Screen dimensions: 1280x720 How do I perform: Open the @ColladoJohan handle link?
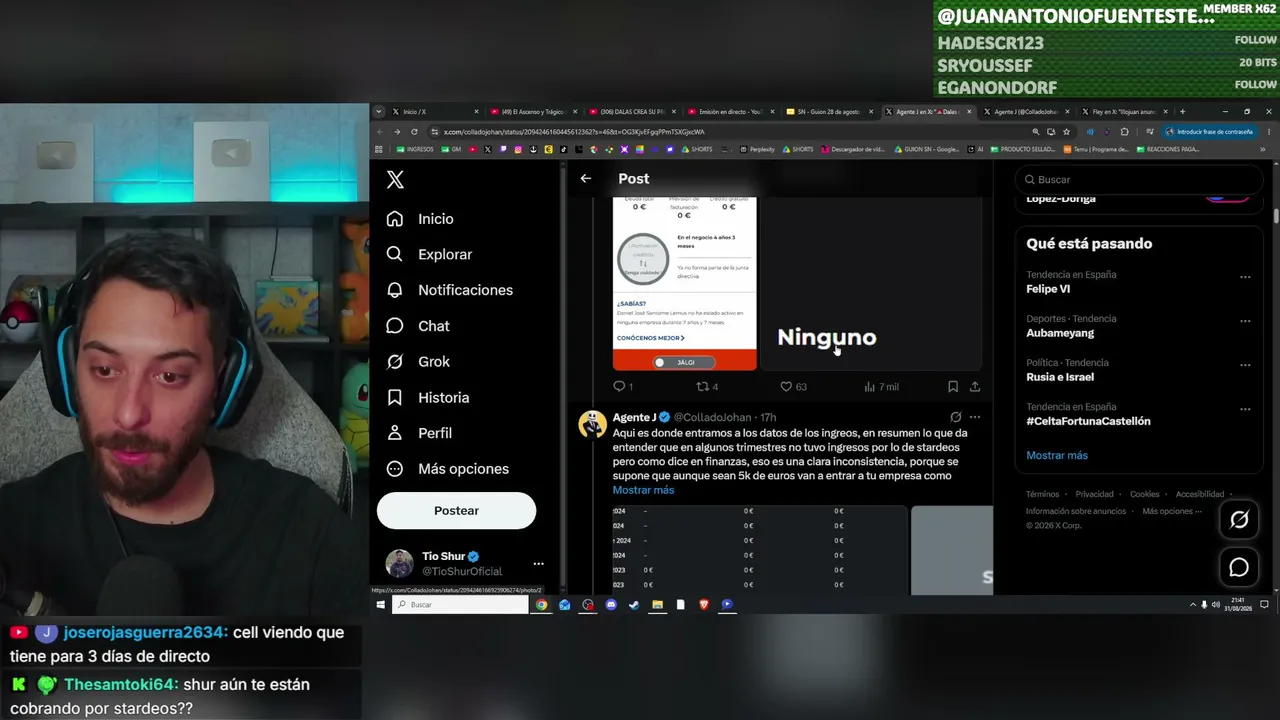tap(712, 417)
